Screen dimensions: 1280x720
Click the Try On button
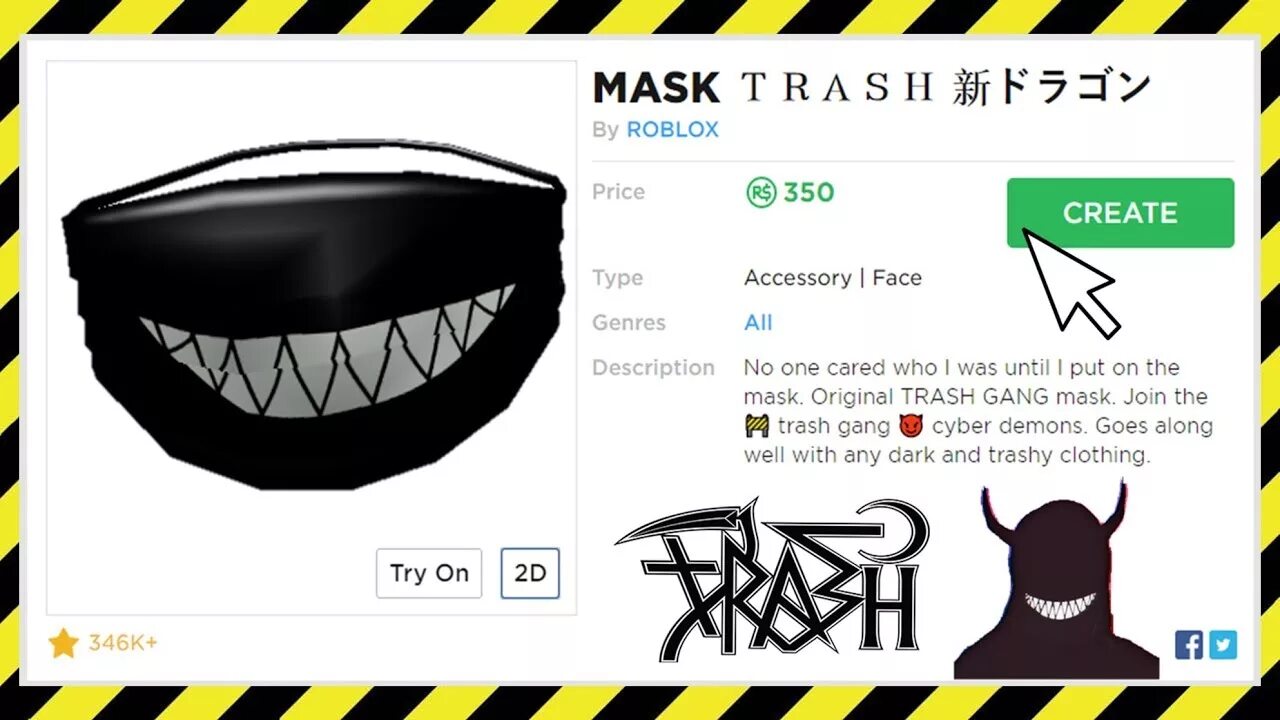(x=429, y=573)
